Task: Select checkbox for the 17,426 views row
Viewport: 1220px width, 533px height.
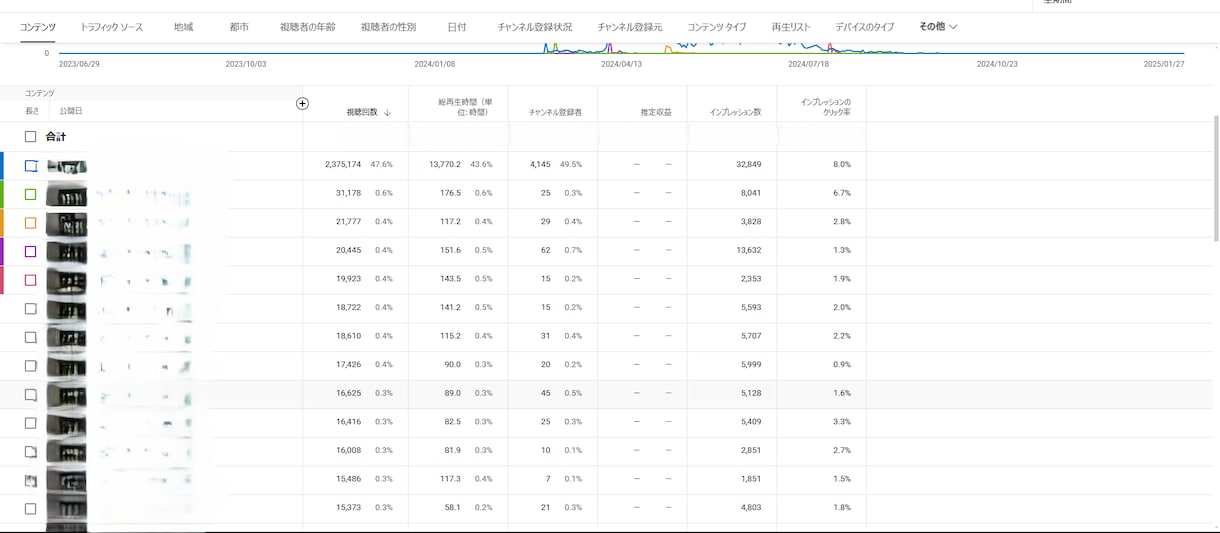Action: pos(30,366)
